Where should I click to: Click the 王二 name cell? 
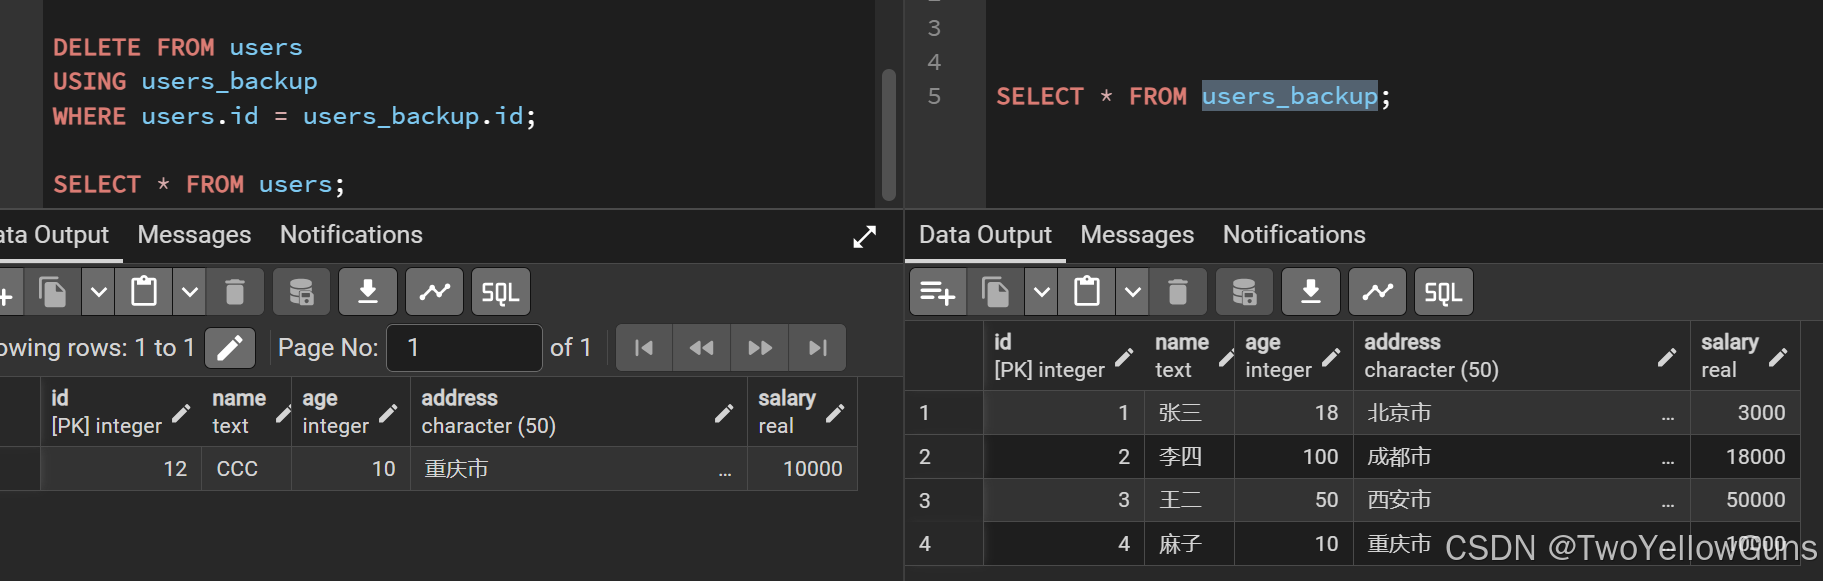(1190, 500)
